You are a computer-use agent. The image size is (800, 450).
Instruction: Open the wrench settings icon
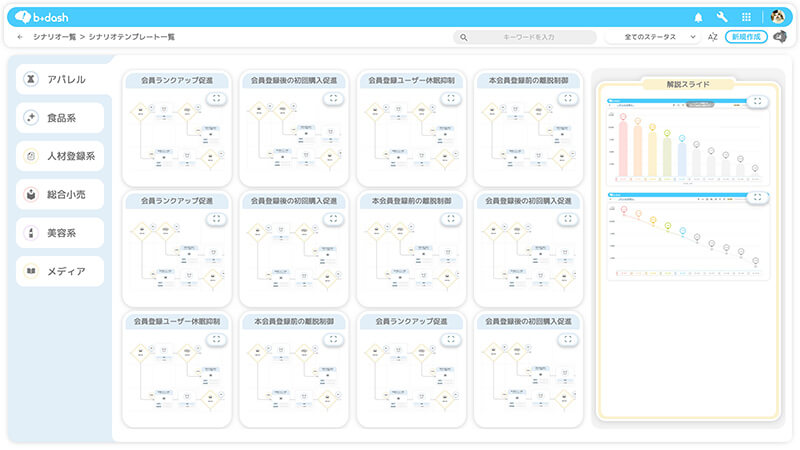(x=722, y=17)
